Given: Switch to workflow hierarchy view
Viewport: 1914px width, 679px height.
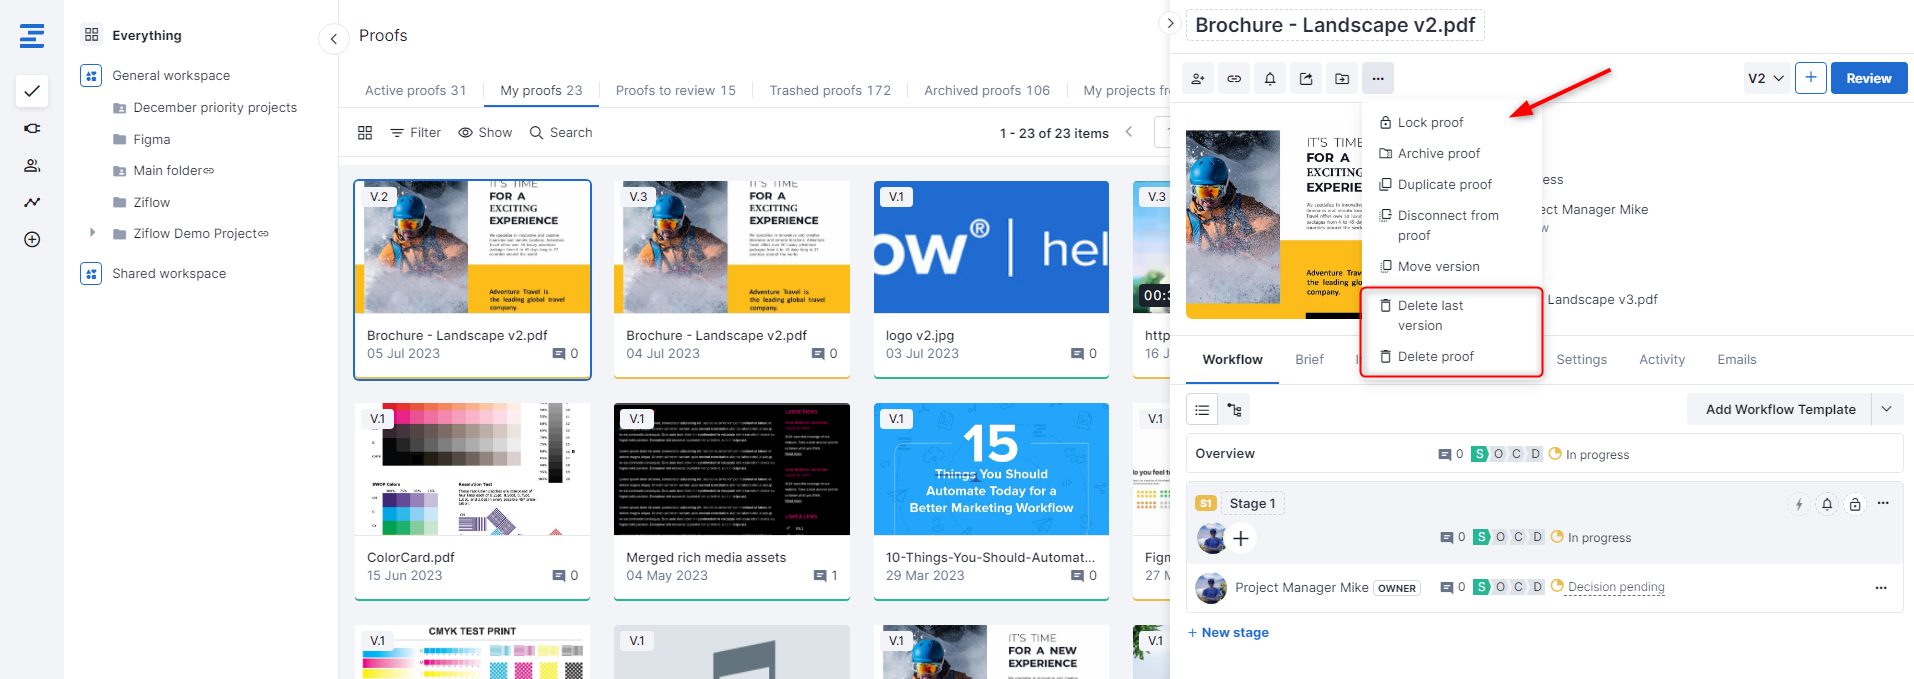Looking at the screenshot, I should tap(1235, 410).
